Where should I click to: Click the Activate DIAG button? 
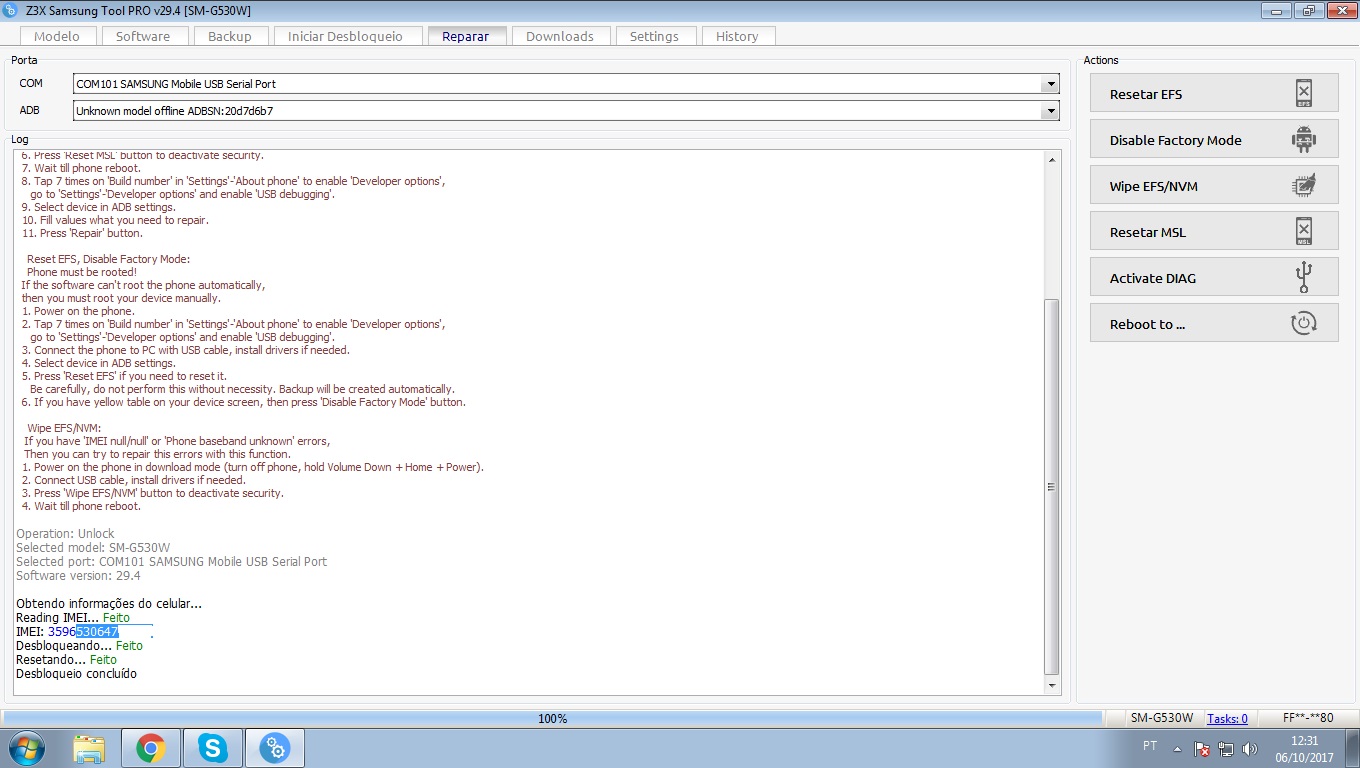tap(1214, 277)
